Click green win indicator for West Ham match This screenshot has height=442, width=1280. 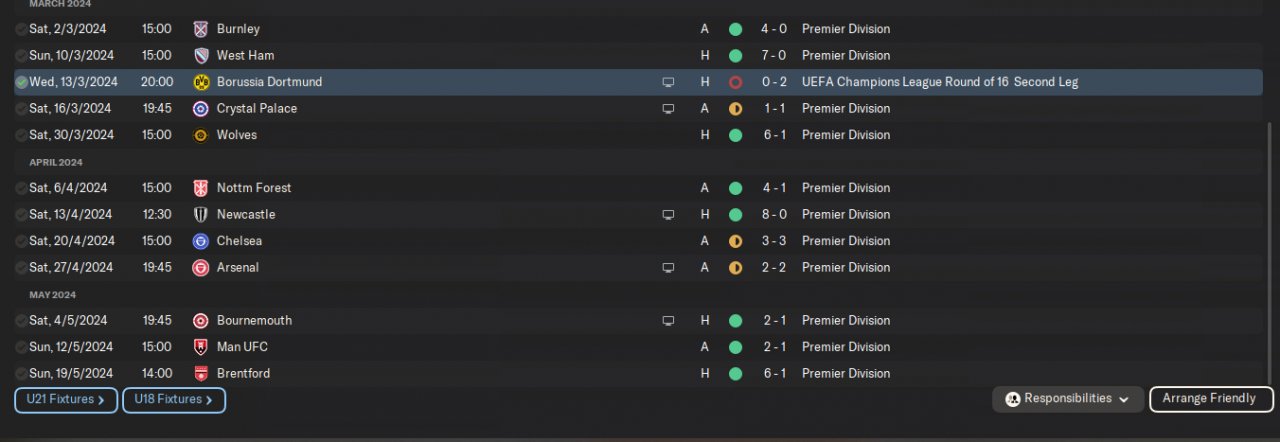click(735, 55)
